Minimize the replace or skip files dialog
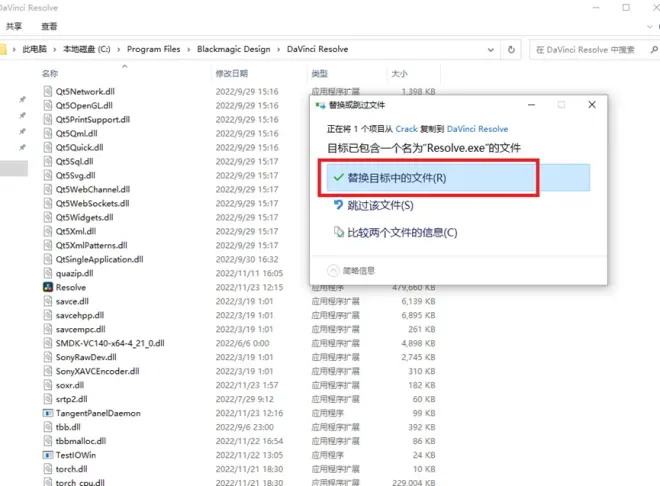 pos(532,104)
